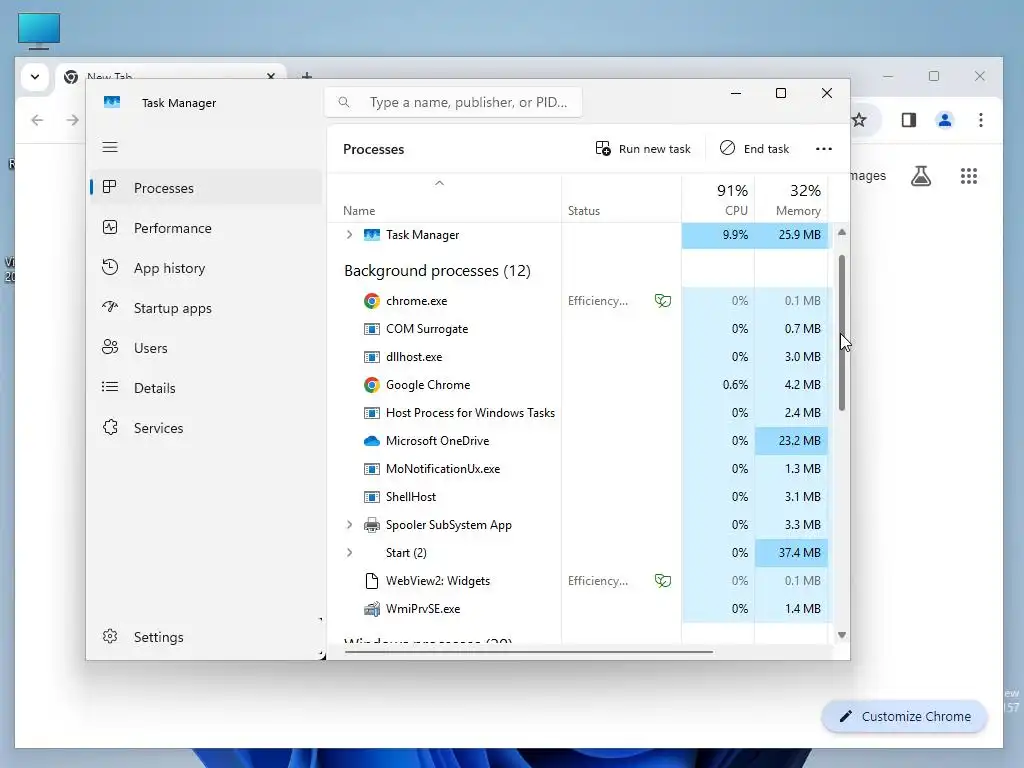Image resolution: width=1024 pixels, height=768 pixels.
Task: Expand the Spooler SubSystem App row
Action: point(349,524)
